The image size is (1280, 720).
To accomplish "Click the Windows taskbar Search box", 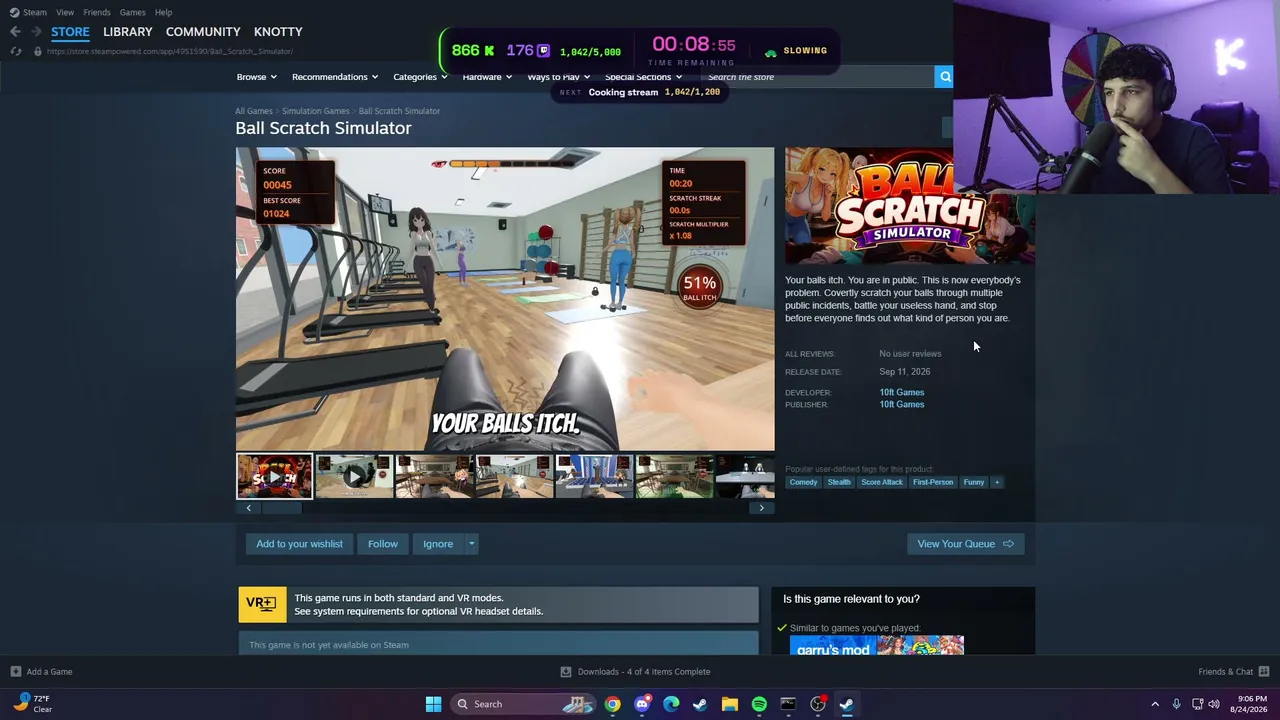I will [x=524, y=704].
